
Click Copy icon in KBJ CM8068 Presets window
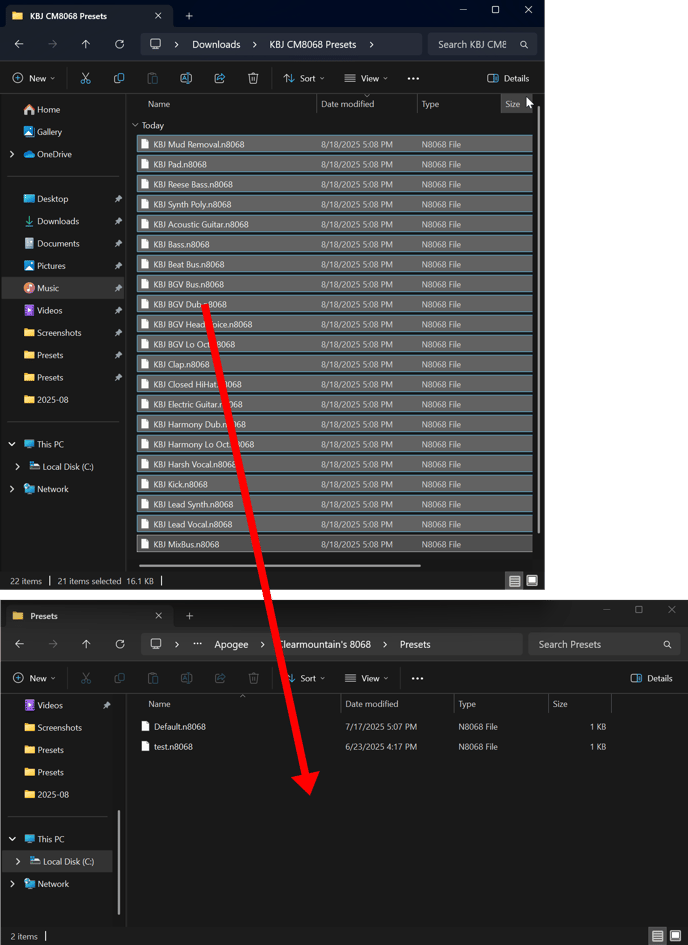tap(119, 78)
